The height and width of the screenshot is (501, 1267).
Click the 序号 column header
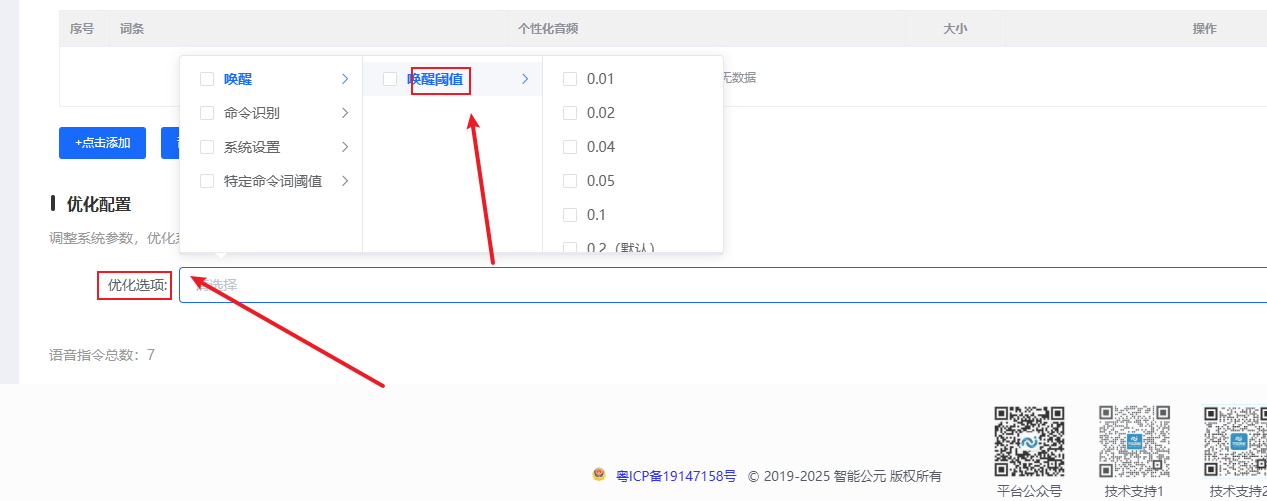82,29
